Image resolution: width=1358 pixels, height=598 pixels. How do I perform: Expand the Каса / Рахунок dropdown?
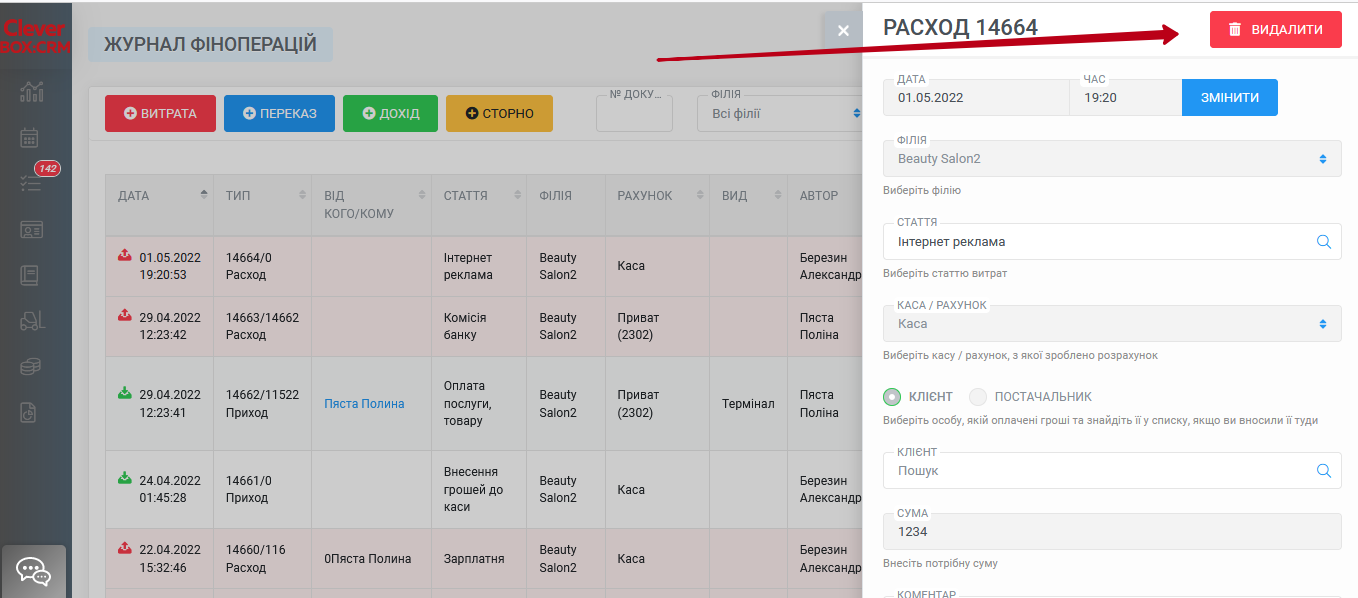click(x=1112, y=324)
